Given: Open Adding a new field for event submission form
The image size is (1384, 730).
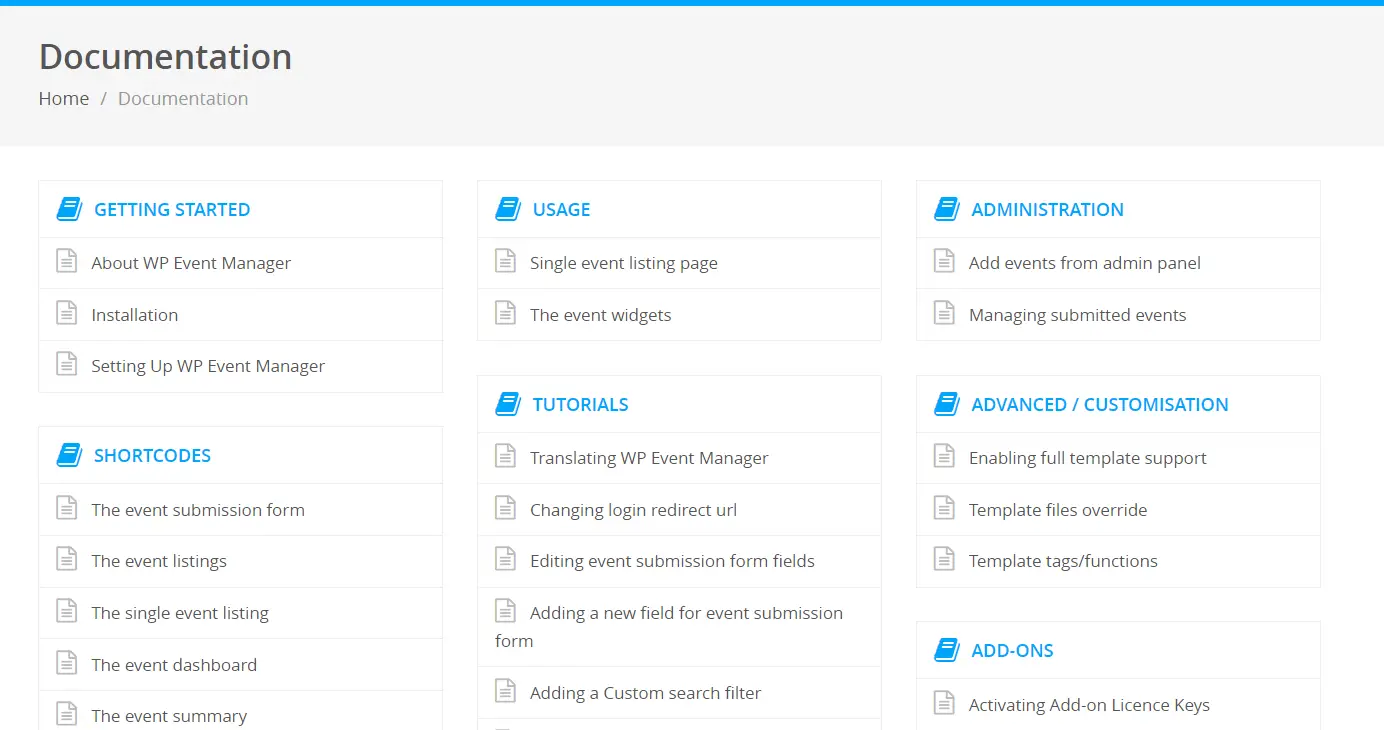Looking at the screenshot, I should (x=669, y=627).
